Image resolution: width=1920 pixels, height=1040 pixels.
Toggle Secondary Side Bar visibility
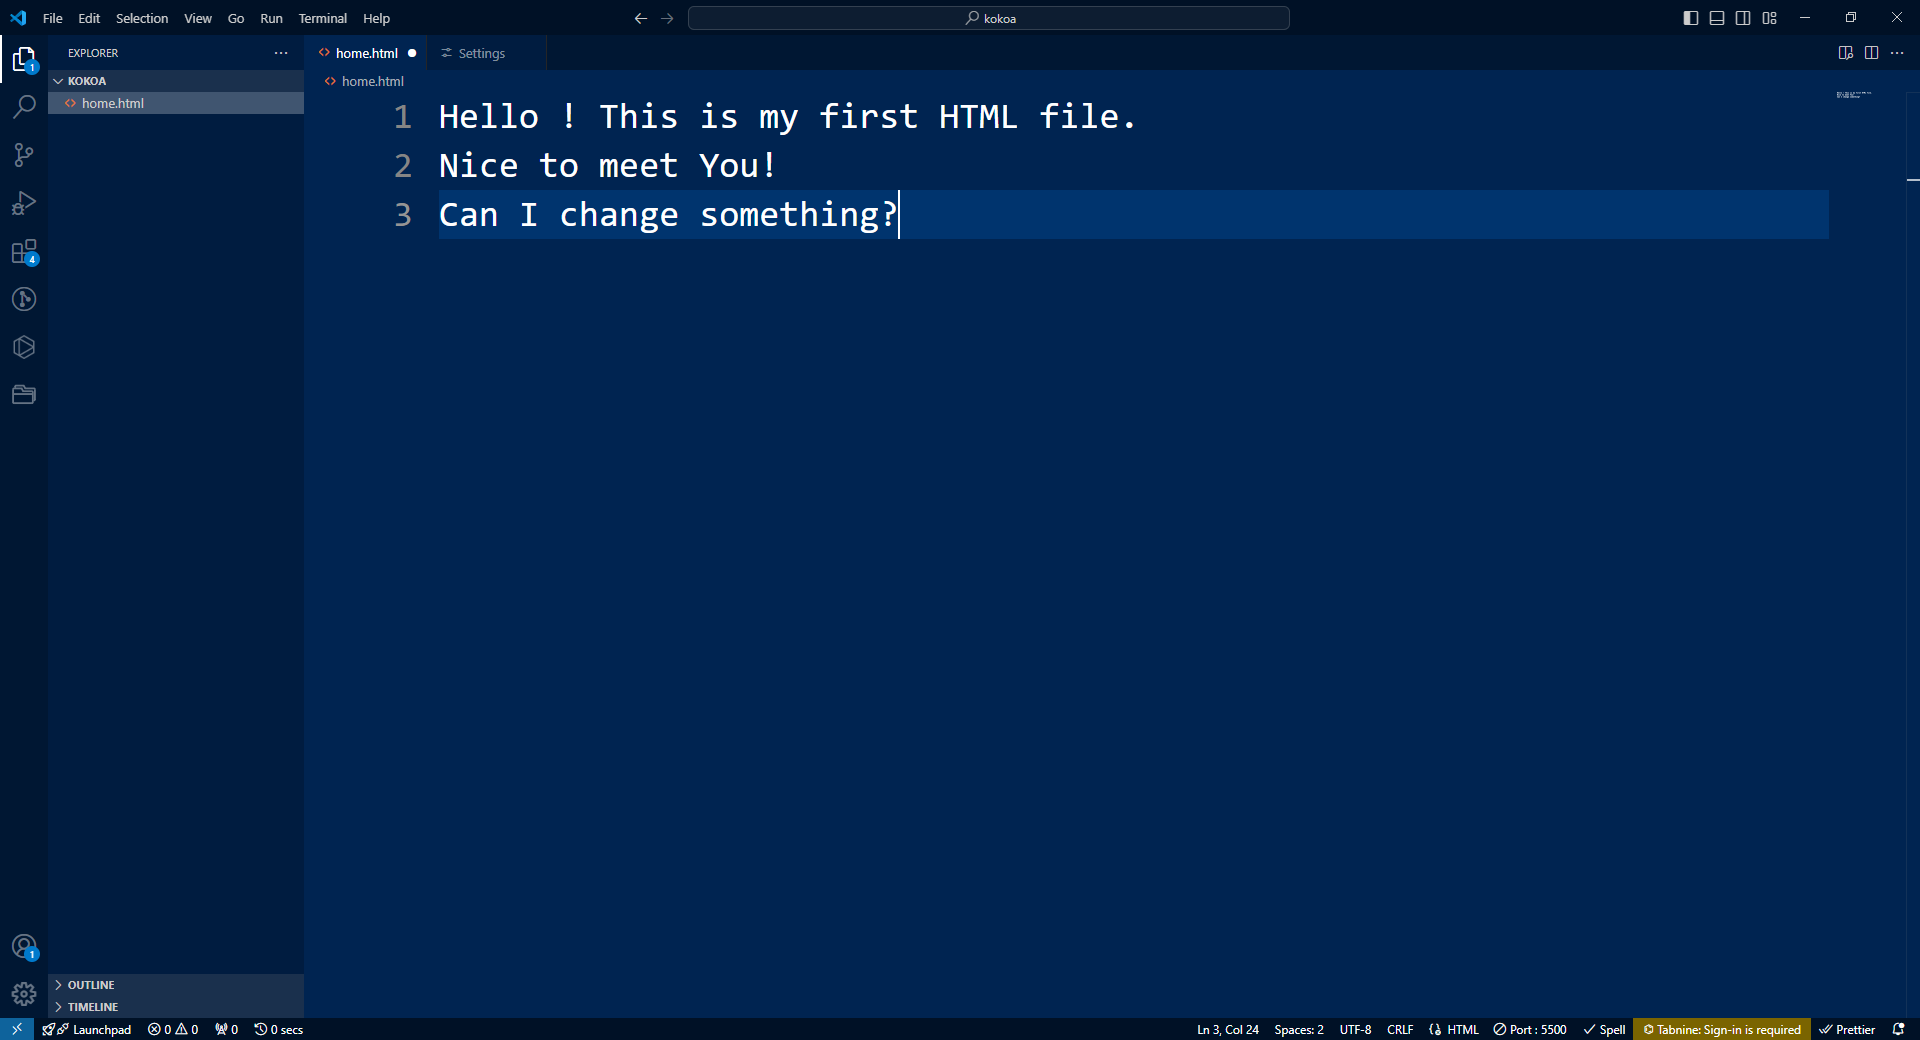tap(1743, 18)
